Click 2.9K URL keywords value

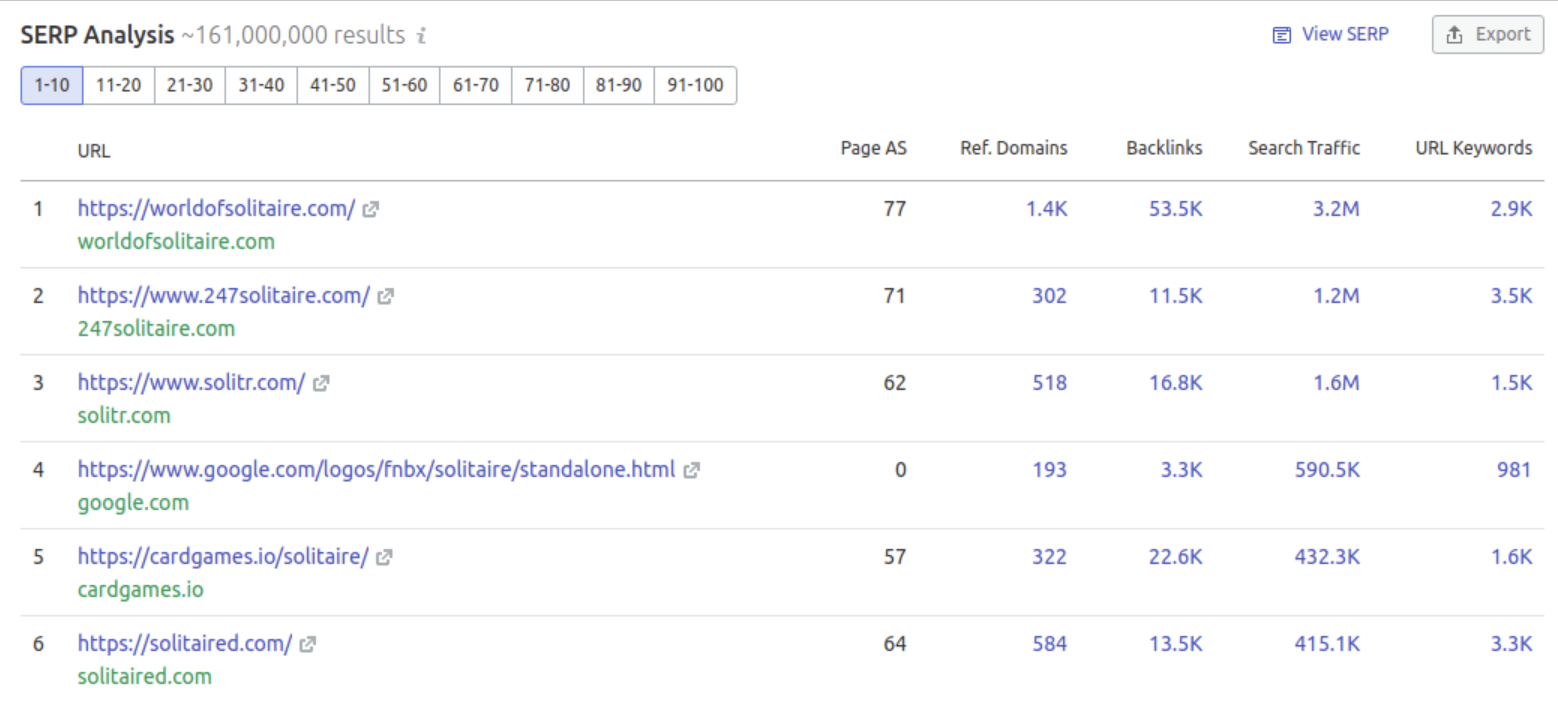[1512, 209]
